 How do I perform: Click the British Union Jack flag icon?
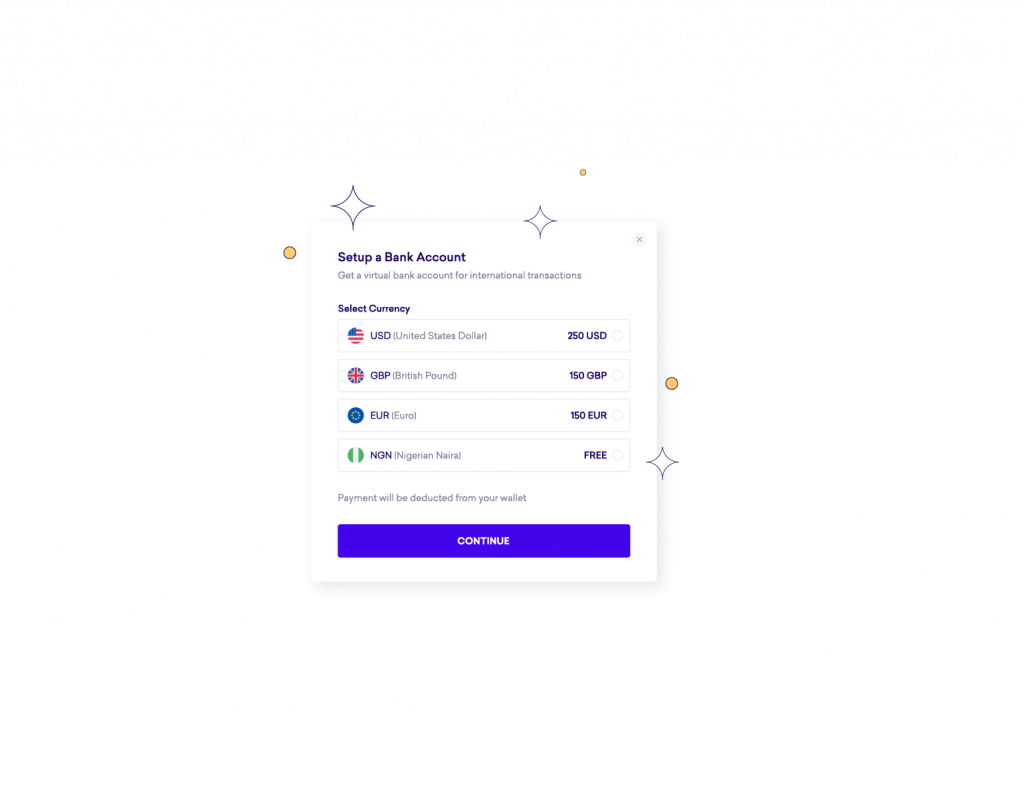(x=355, y=375)
